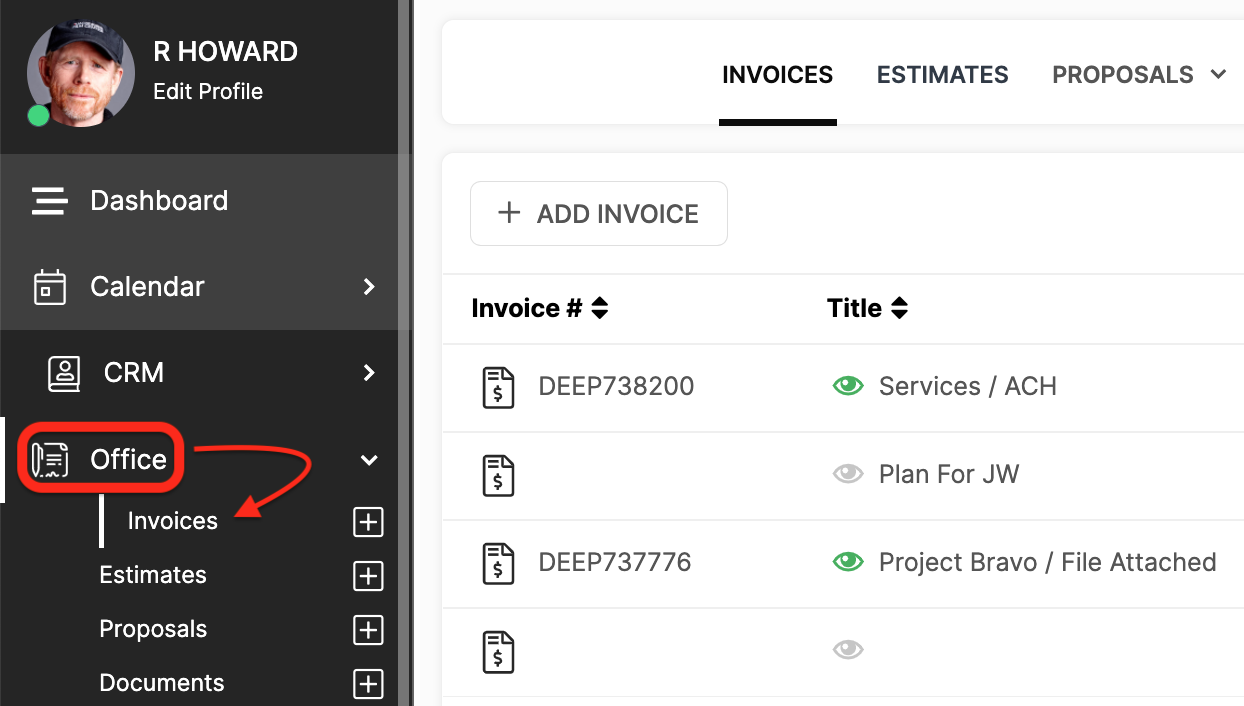Screen dimensions: 1244x706
Task: Click the ADD INVOICE button
Action: [x=598, y=213]
